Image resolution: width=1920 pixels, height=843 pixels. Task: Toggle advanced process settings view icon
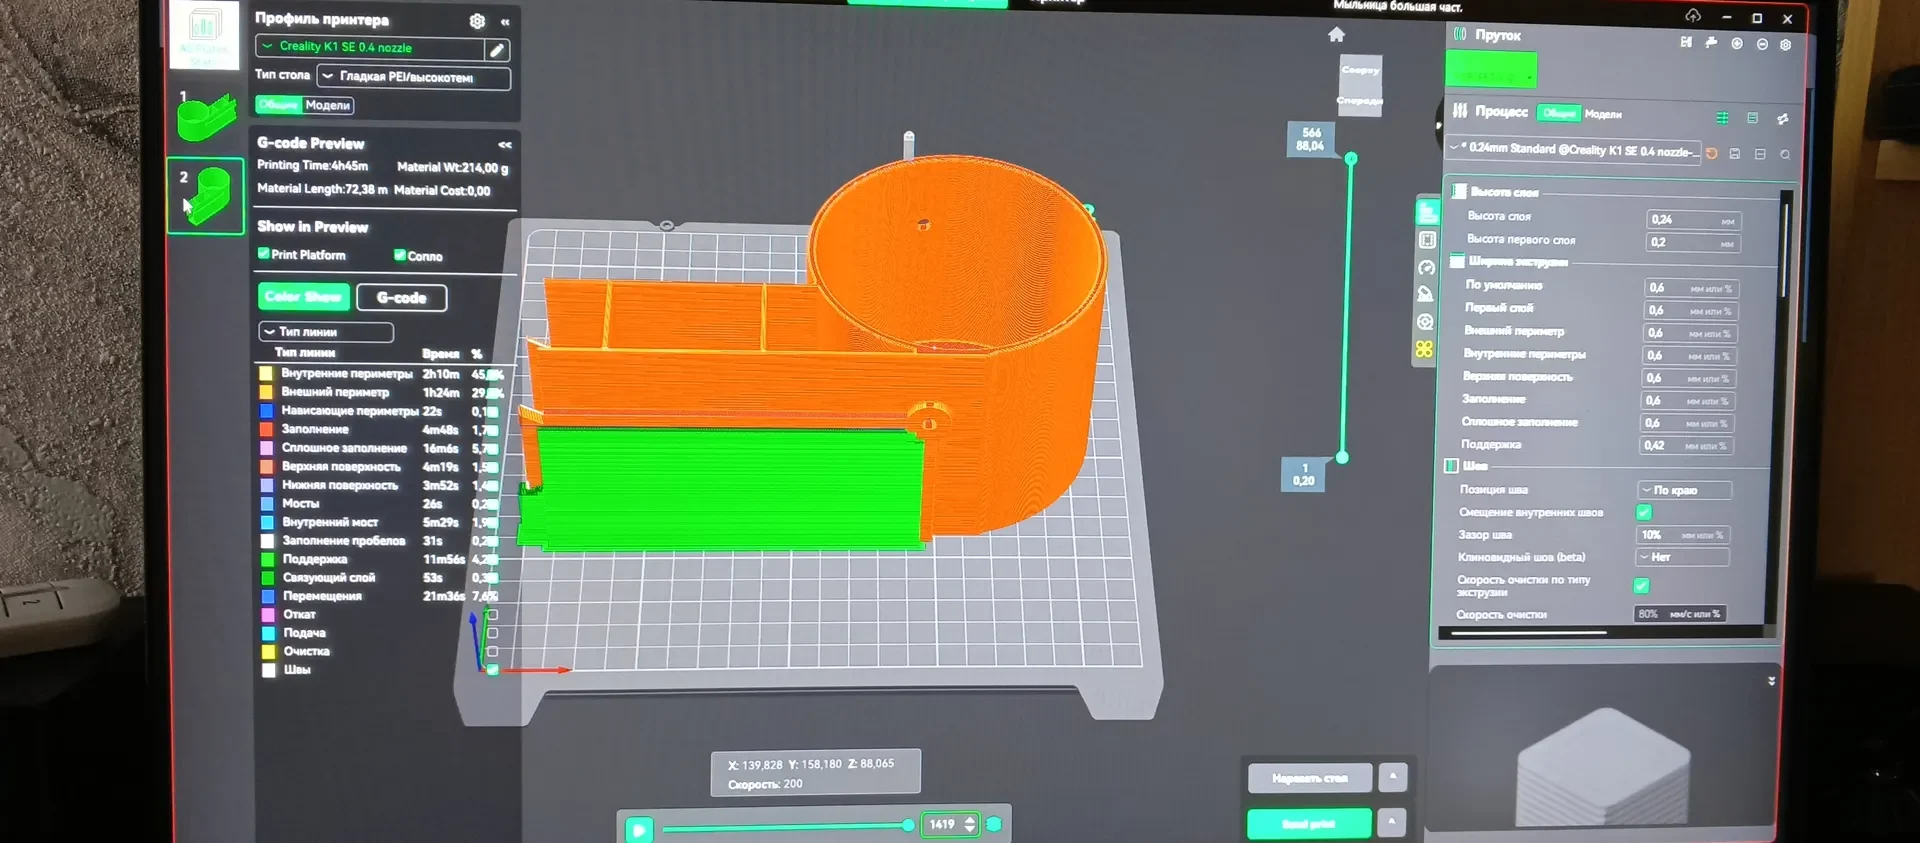coord(1722,118)
